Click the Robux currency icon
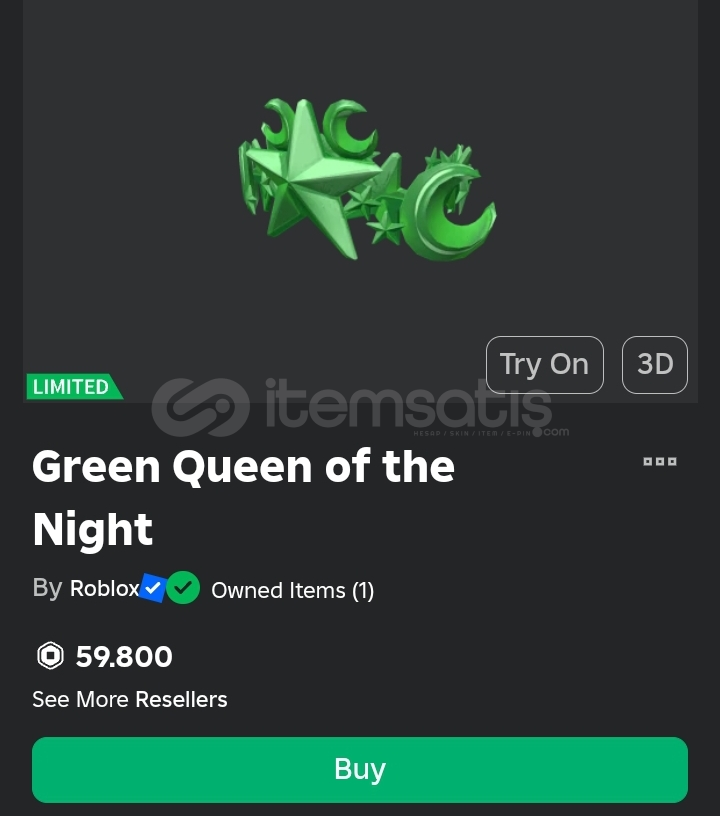The height and width of the screenshot is (816, 720). (x=50, y=656)
